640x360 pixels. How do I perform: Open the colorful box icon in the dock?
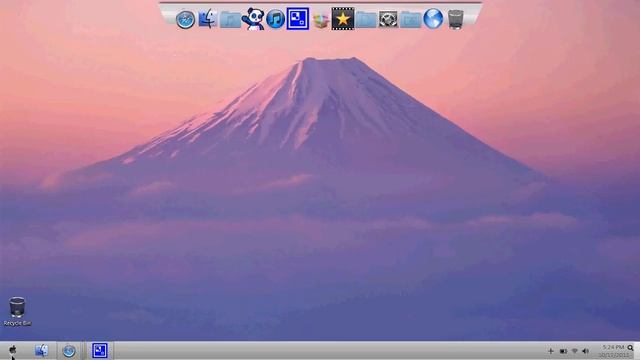pyautogui.click(x=321, y=20)
